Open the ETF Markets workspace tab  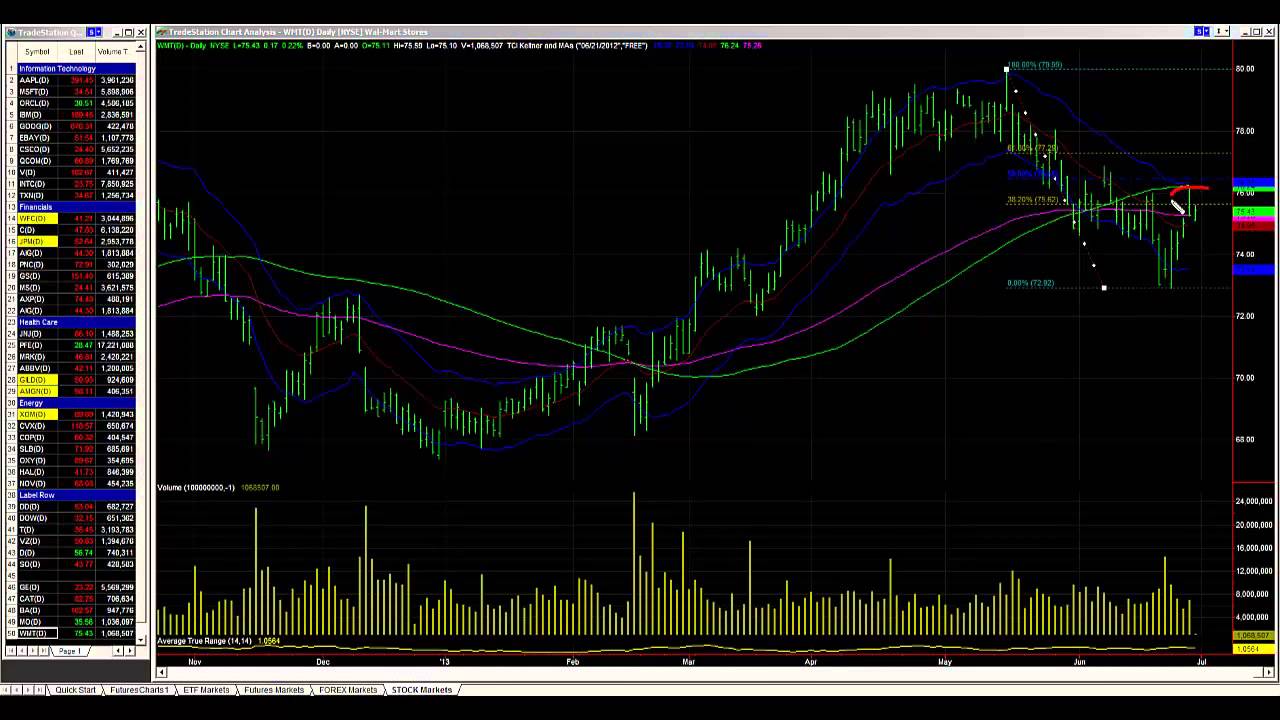coord(206,690)
